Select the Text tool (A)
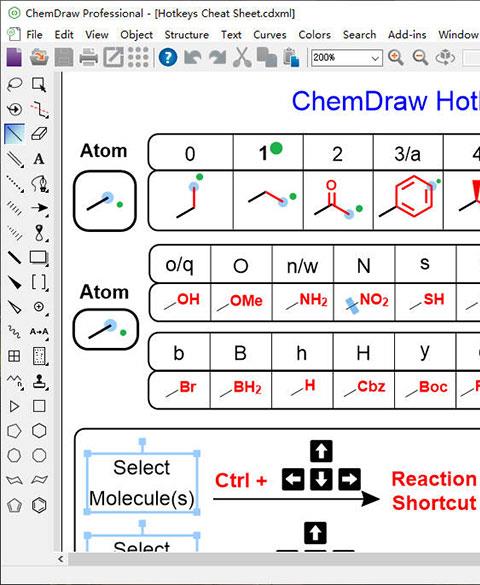 pos(39,159)
